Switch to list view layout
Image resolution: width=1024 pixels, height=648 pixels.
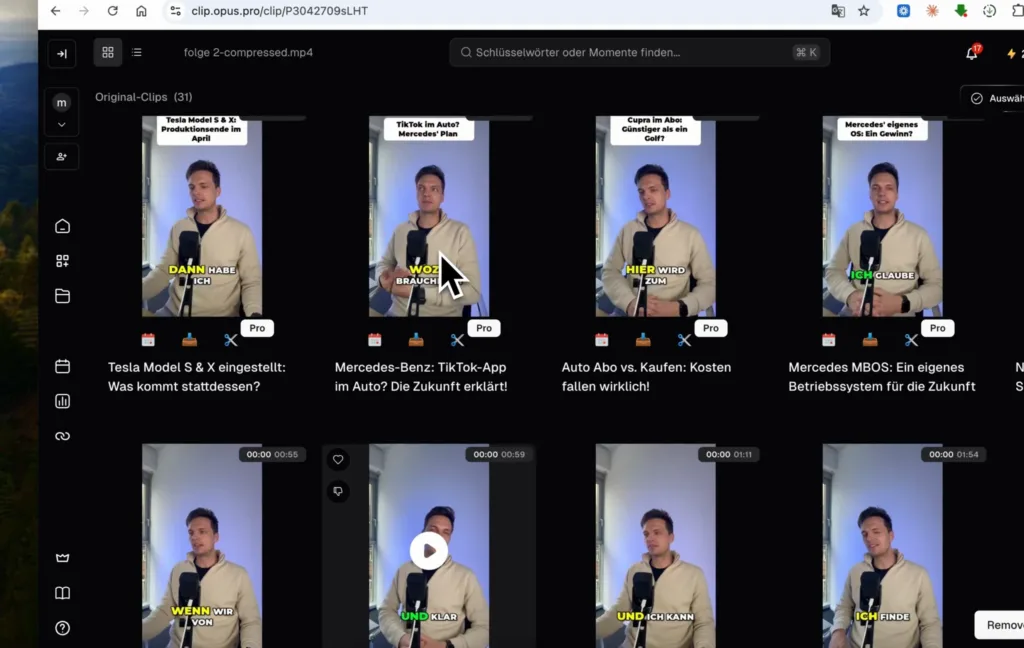[x=136, y=52]
